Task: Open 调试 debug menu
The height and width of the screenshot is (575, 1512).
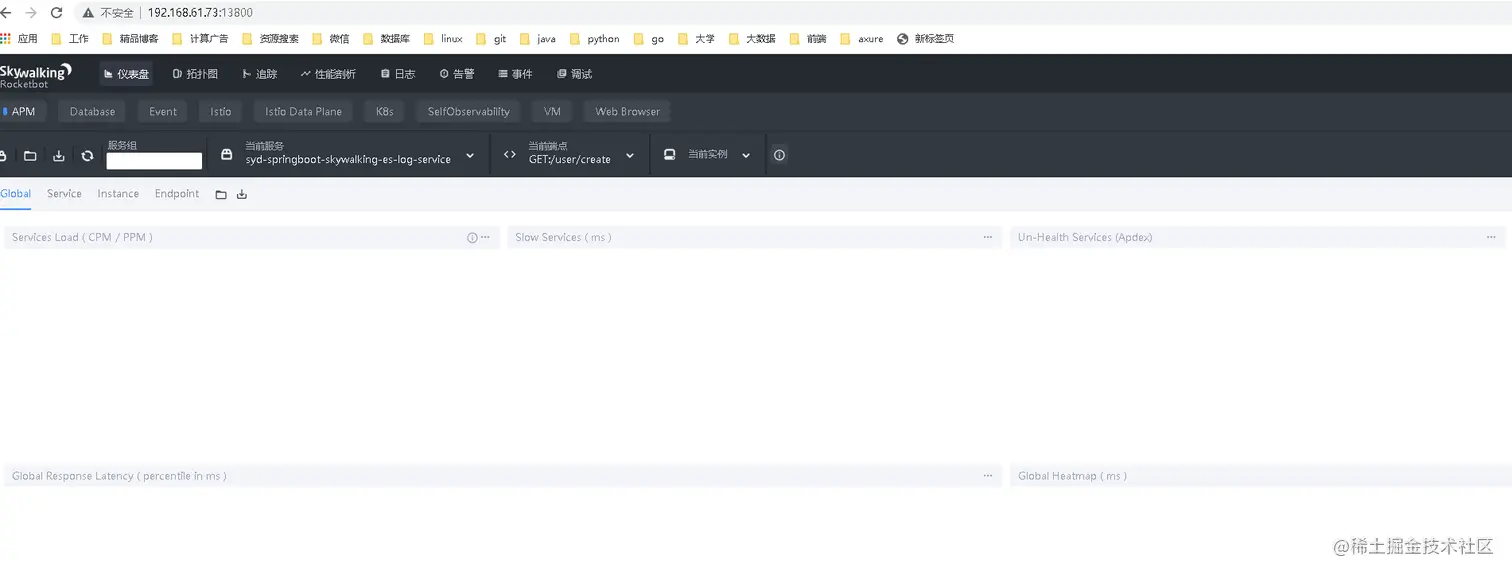Action: click(575, 74)
